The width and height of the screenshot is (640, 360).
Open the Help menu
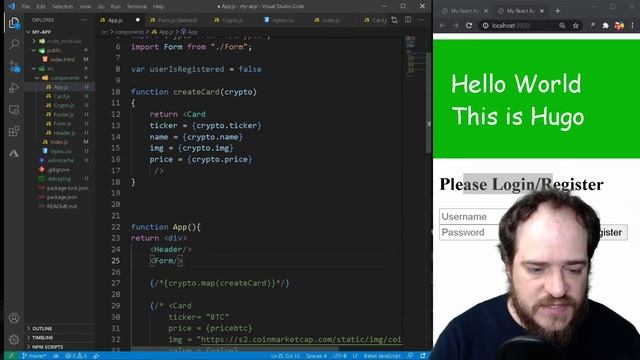158,7
